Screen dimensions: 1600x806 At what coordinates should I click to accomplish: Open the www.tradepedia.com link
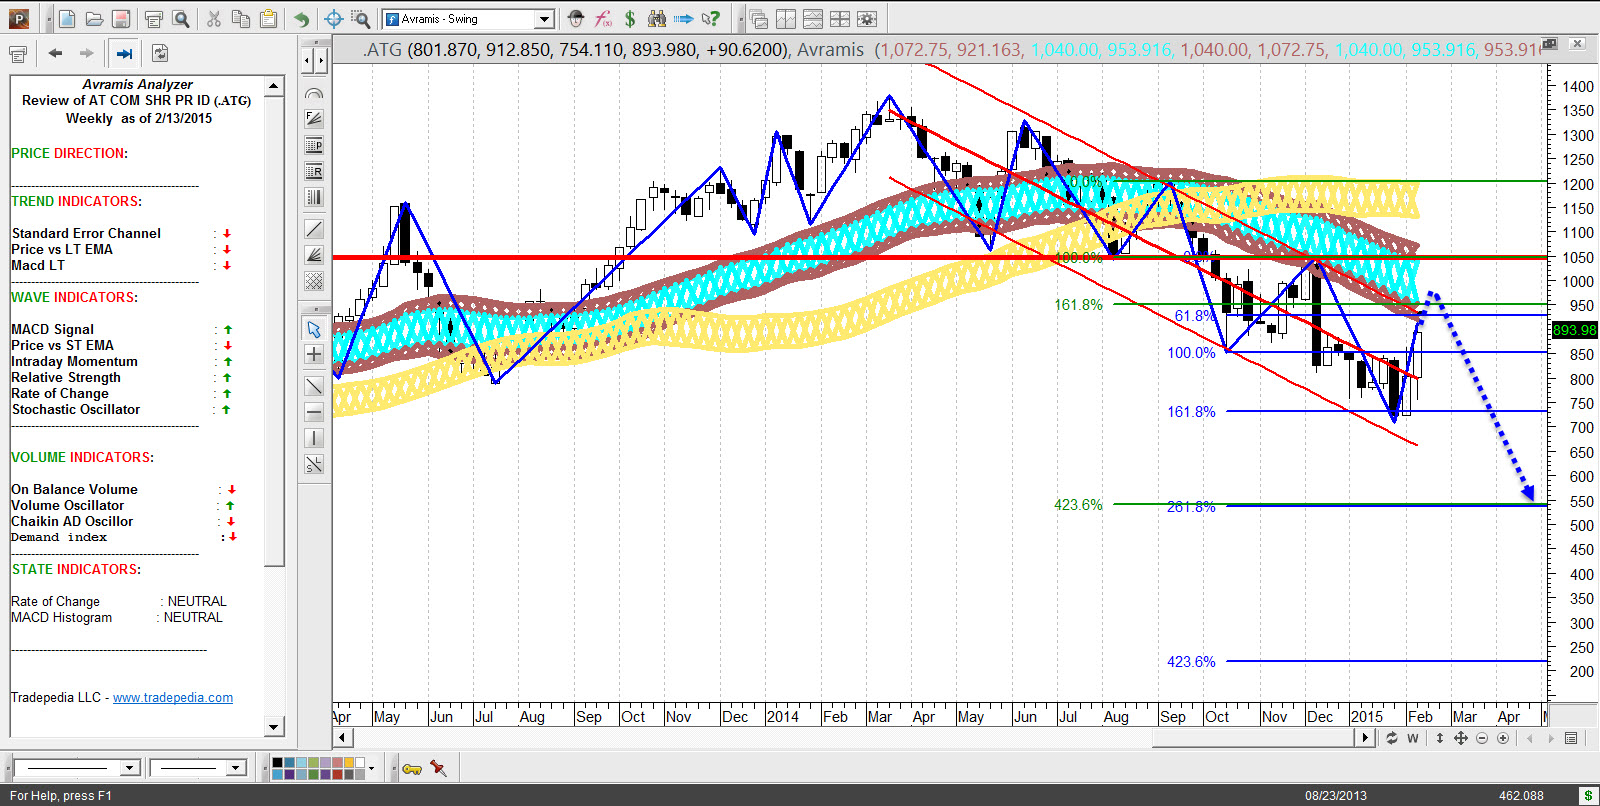click(173, 698)
